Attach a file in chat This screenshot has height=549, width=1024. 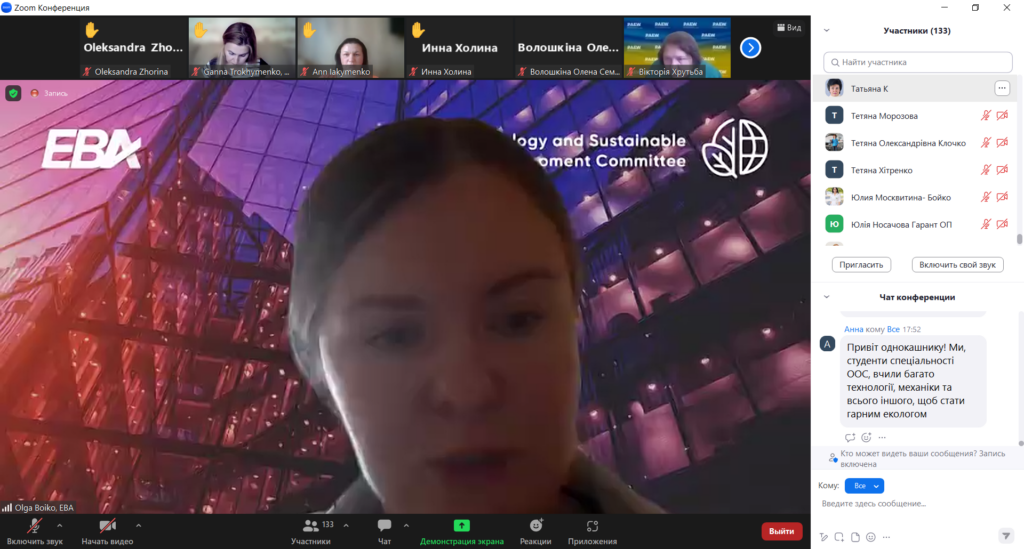855,537
